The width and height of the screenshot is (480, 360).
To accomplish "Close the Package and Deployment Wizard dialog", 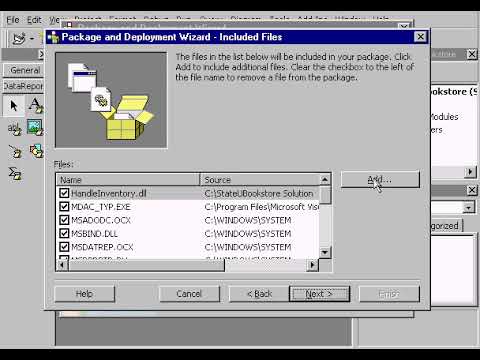I will [420, 37].
